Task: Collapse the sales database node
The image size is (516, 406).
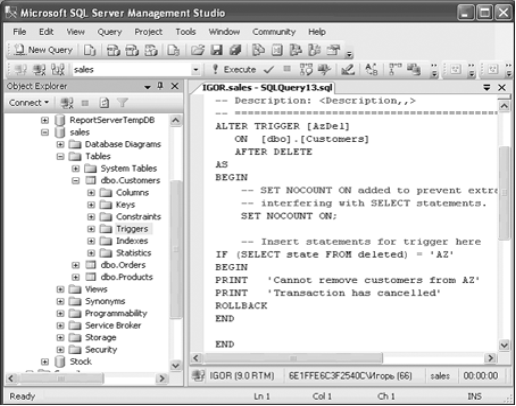Action: [45, 132]
